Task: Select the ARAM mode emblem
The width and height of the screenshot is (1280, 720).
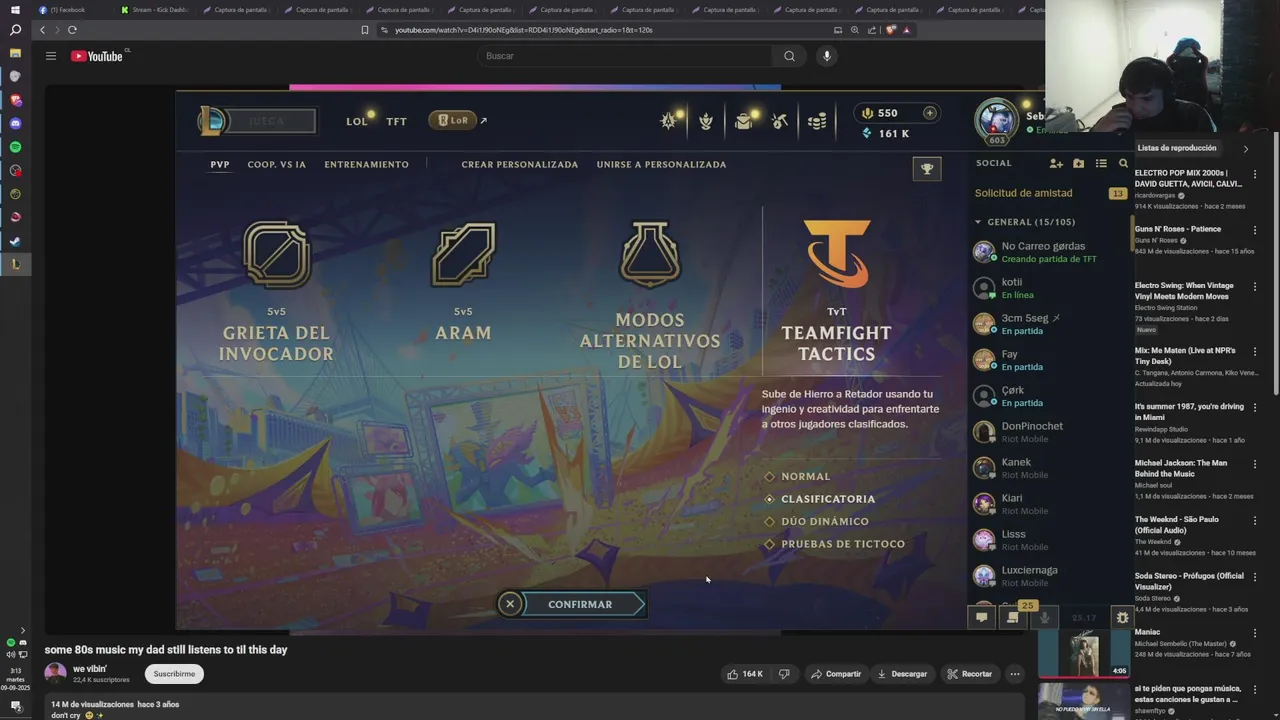Action: (x=463, y=255)
